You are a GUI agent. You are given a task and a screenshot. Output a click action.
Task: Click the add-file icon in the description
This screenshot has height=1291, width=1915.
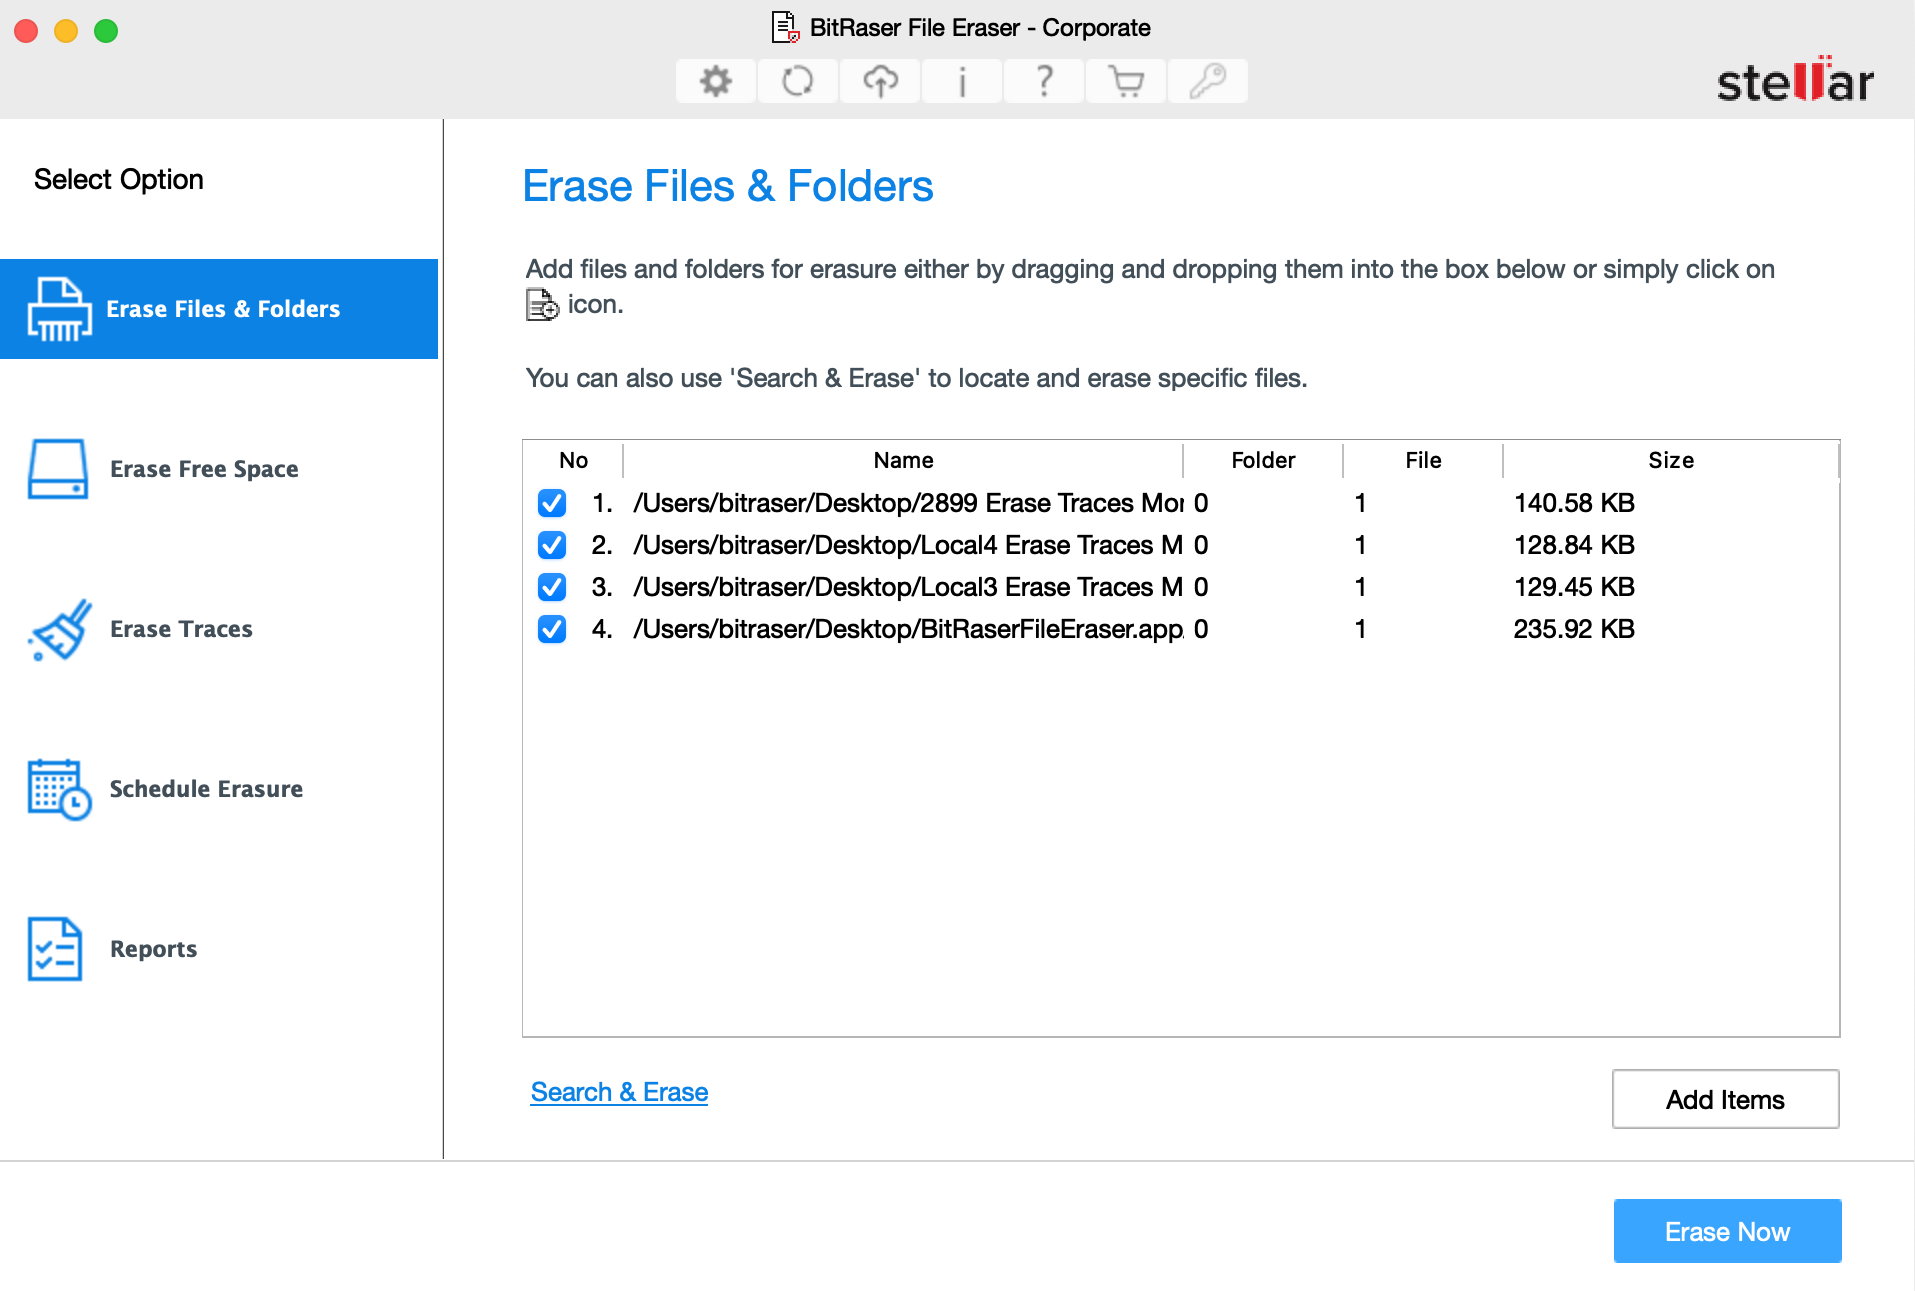click(542, 305)
